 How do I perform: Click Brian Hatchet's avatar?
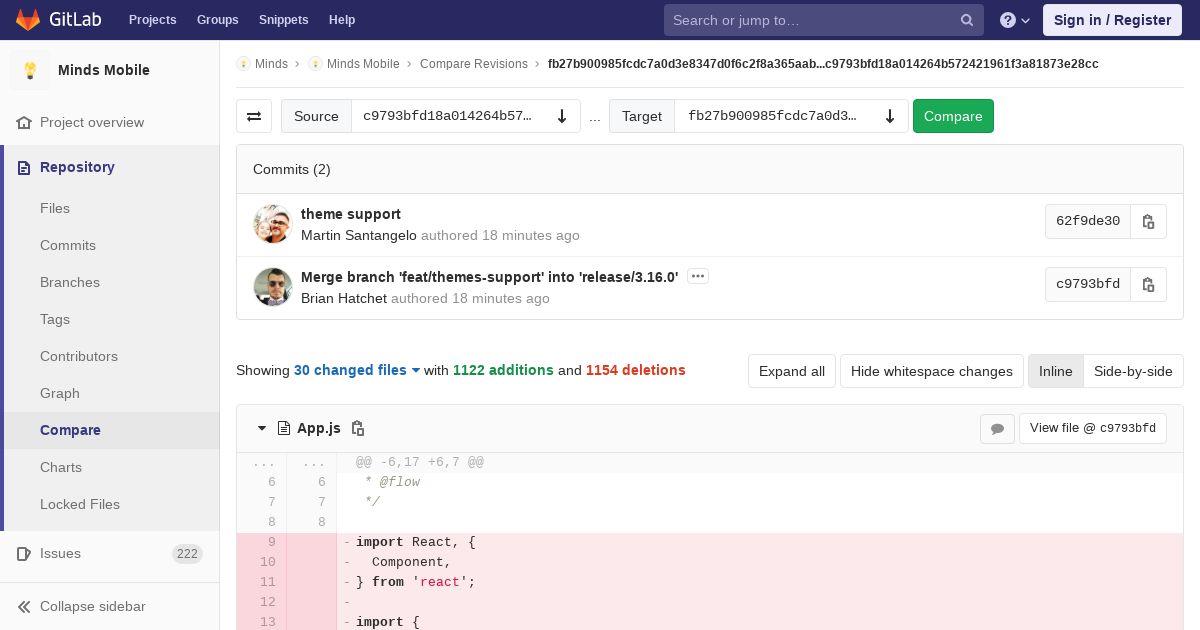pos(272,287)
